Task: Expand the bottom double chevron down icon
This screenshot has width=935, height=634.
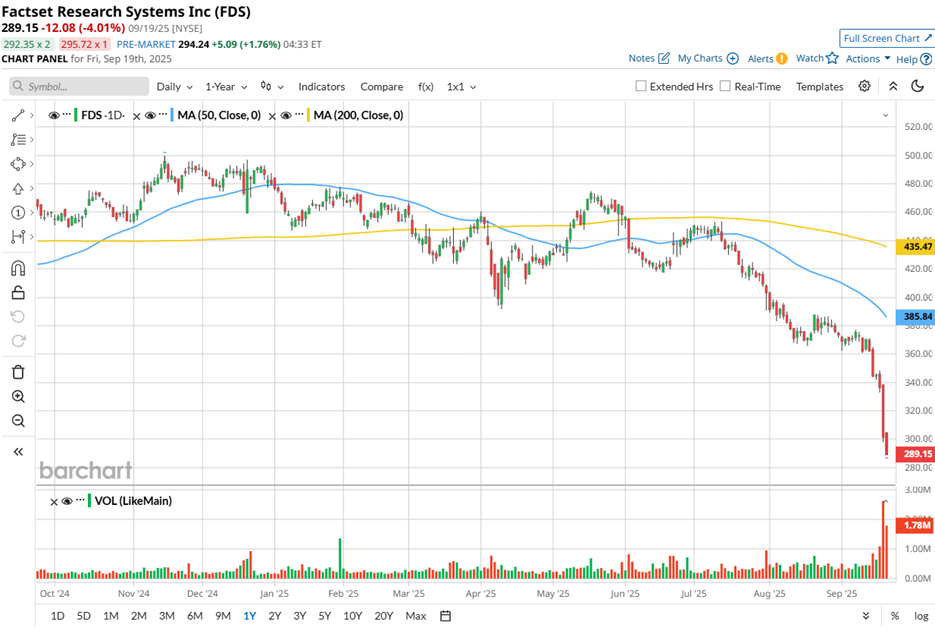Action: tap(866, 616)
